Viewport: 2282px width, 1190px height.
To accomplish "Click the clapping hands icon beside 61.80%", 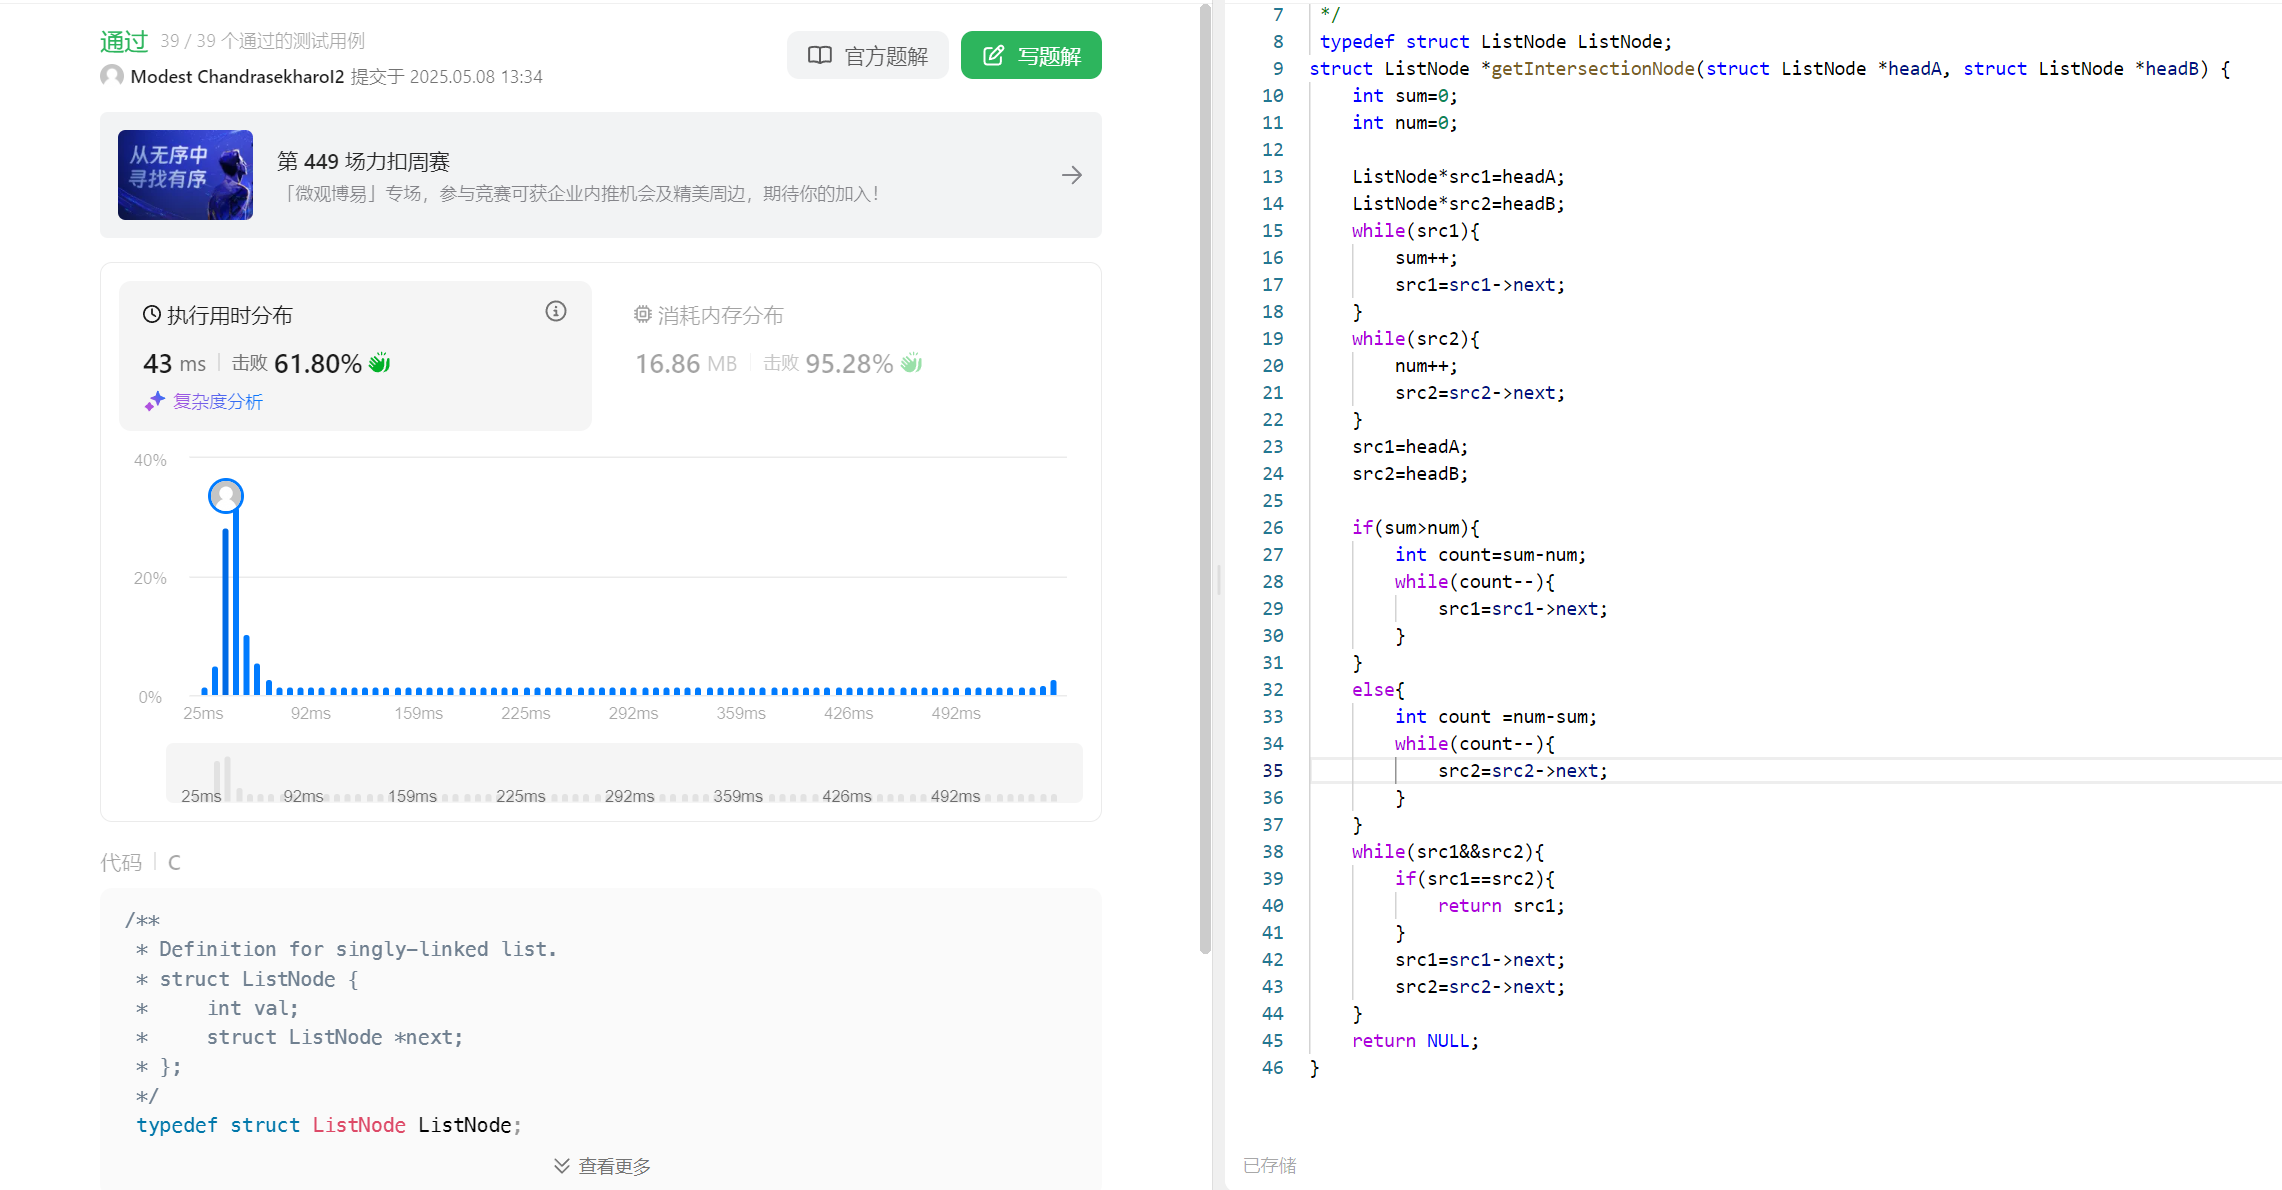I will 380,363.
